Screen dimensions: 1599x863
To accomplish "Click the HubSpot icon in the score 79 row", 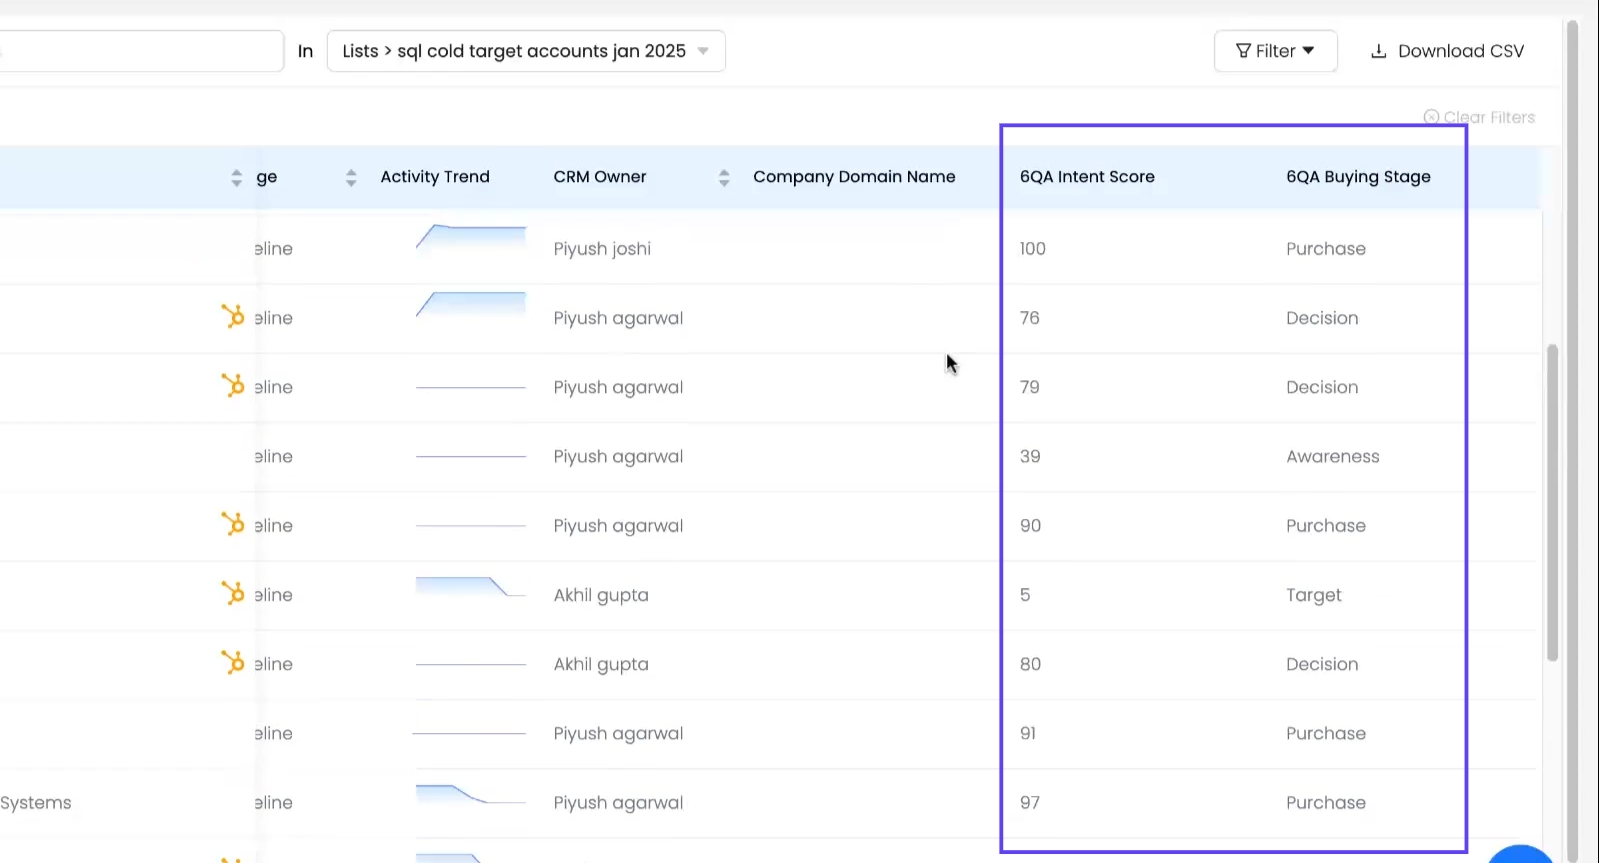I will point(232,386).
